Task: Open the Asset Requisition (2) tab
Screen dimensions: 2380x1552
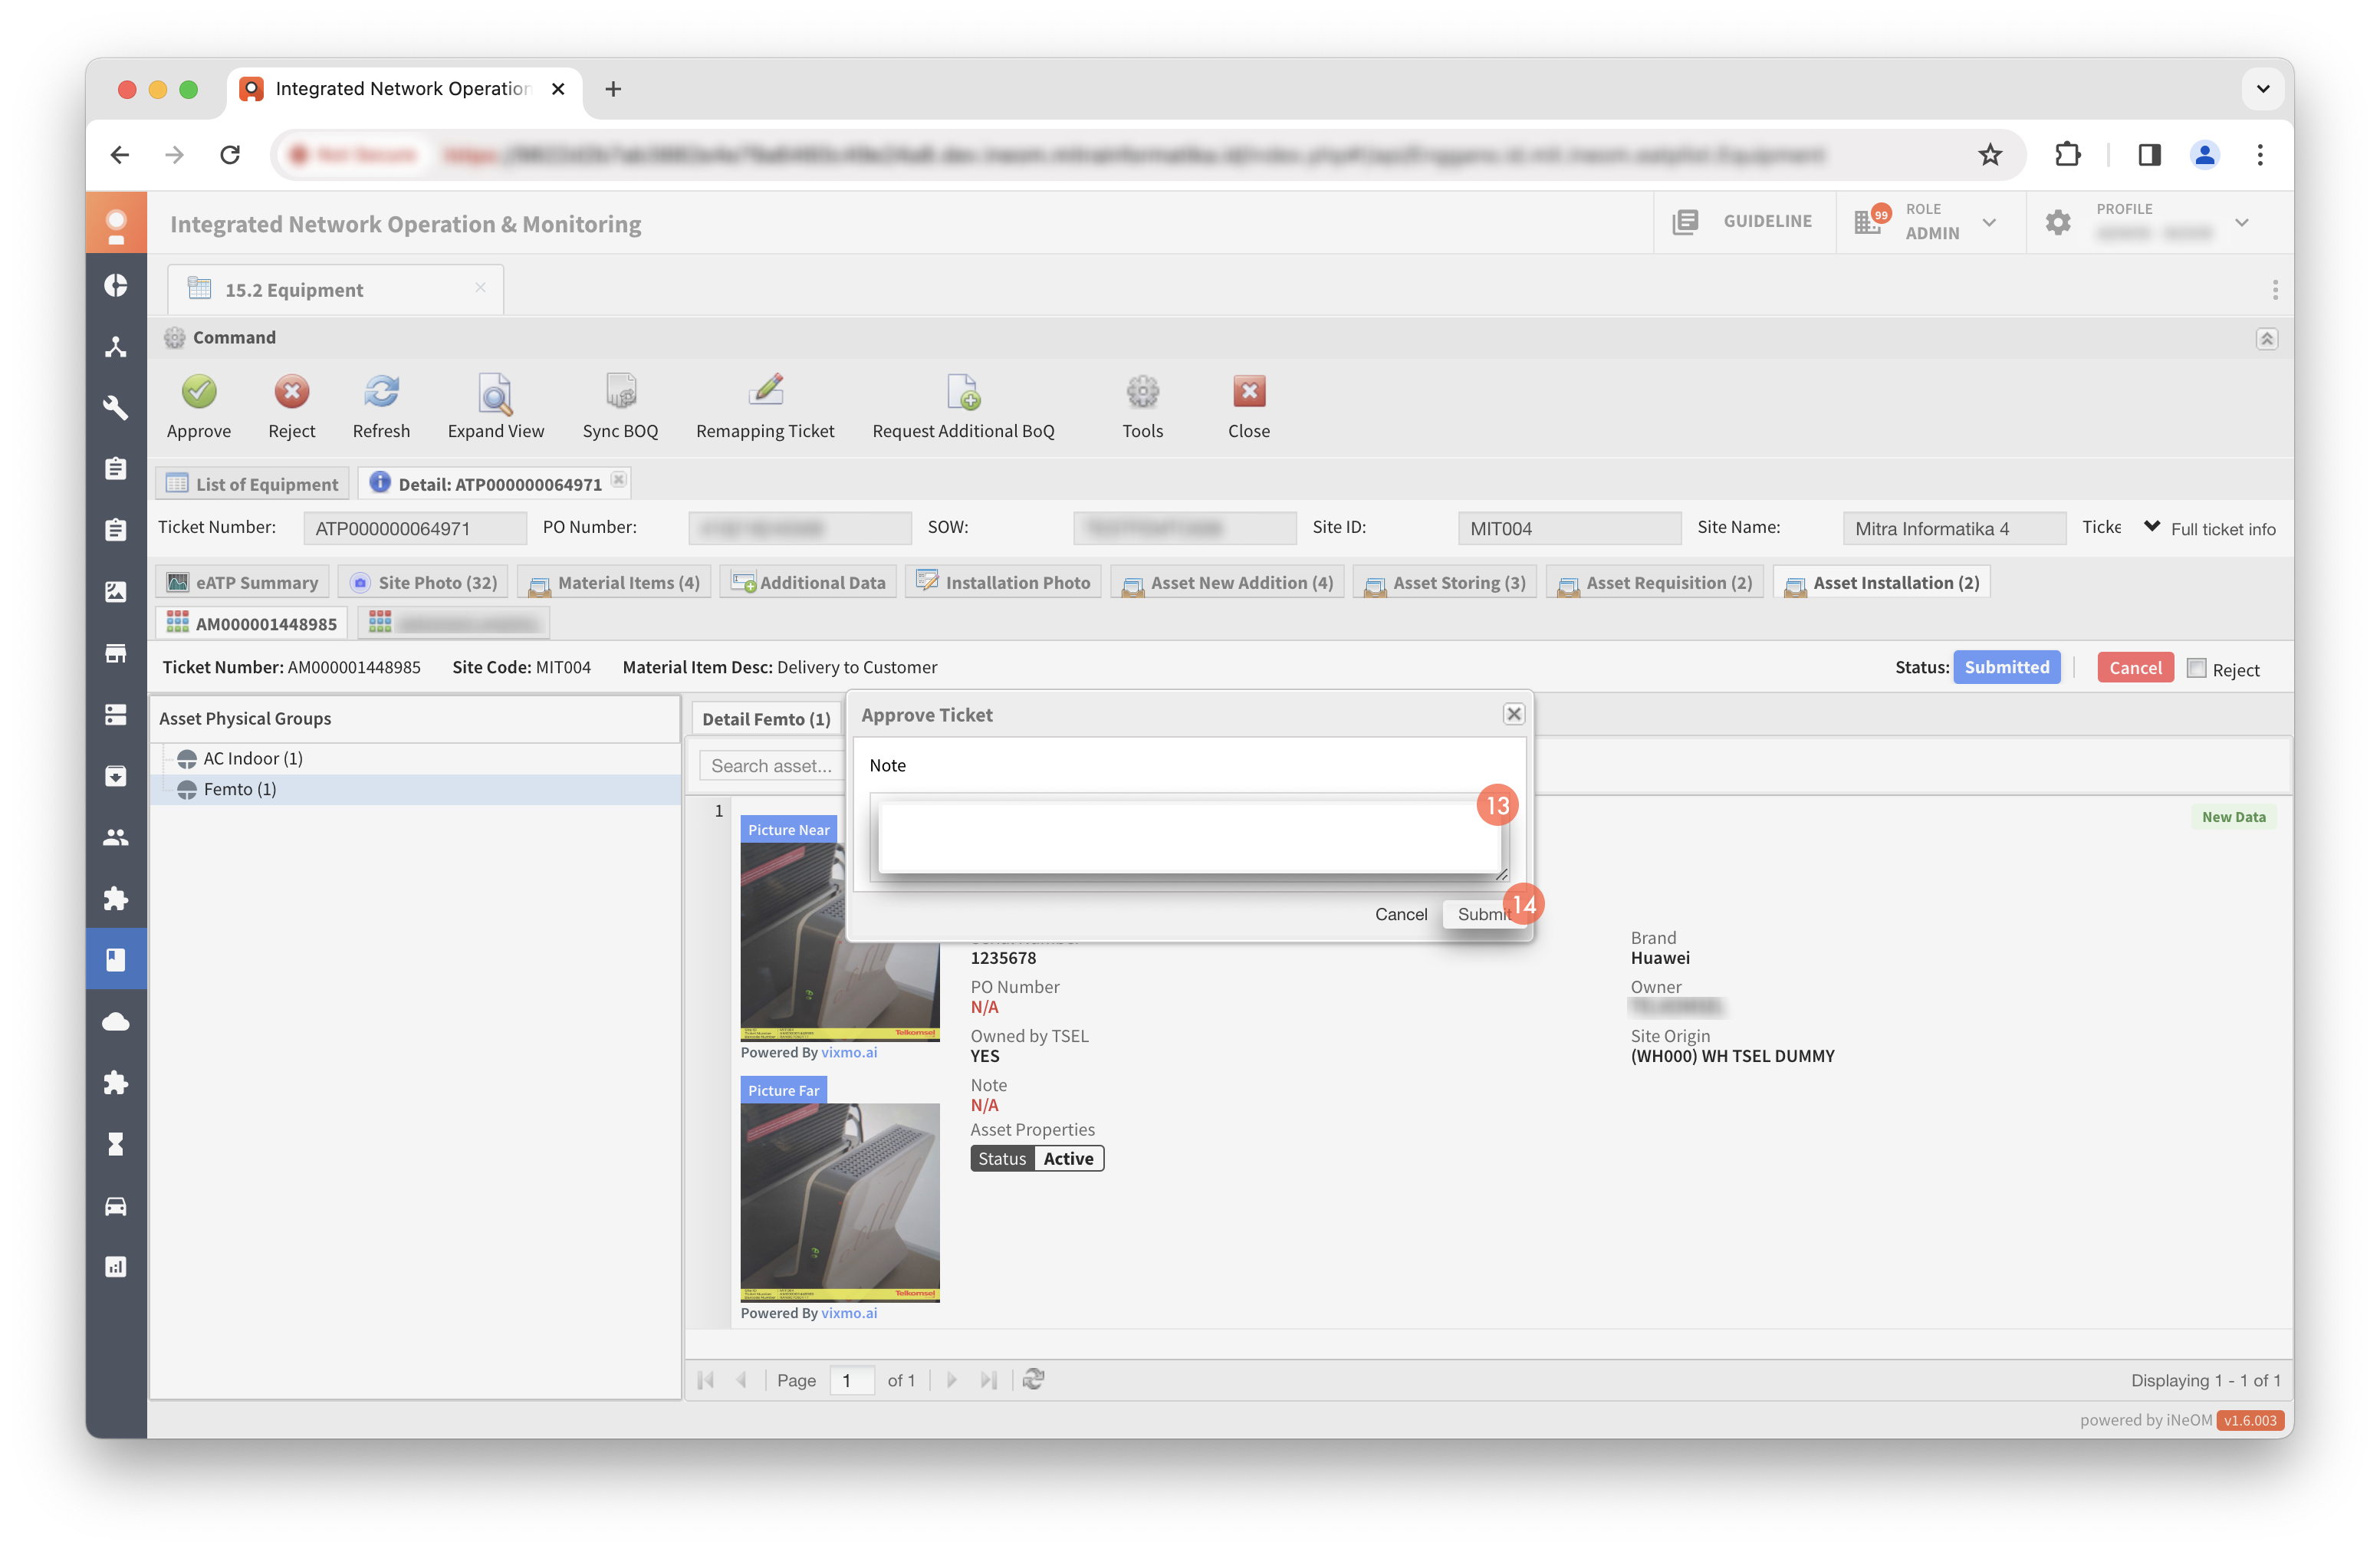Action: 1655,582
